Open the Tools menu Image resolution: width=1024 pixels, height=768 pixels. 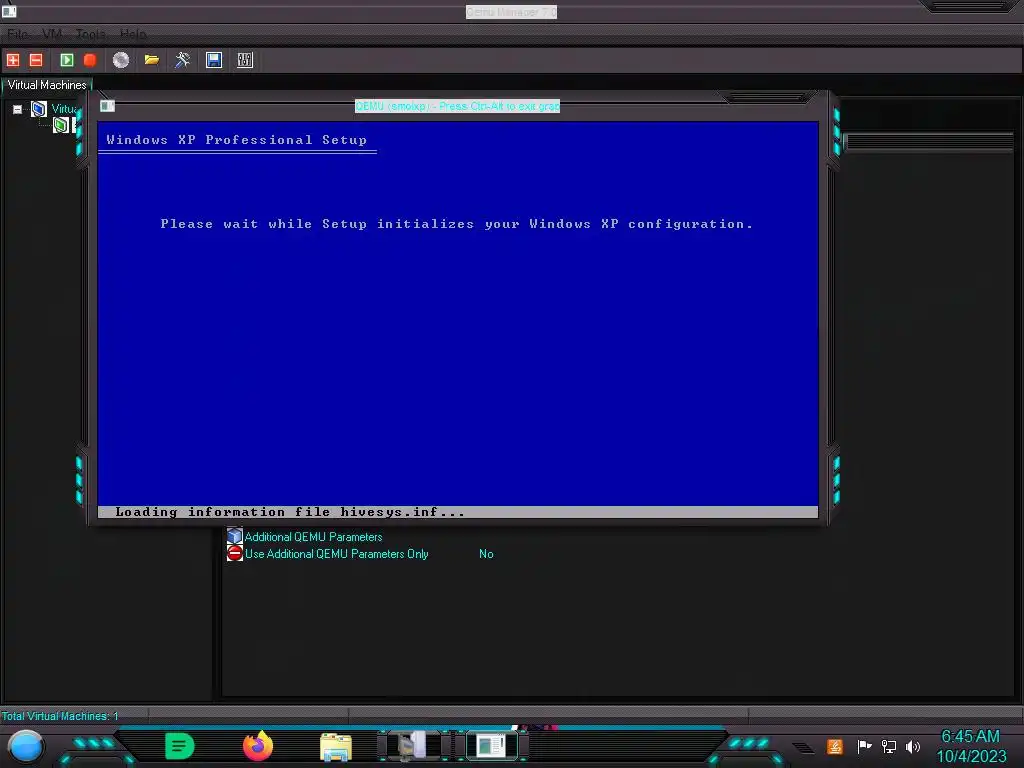(x=91, y=34)
